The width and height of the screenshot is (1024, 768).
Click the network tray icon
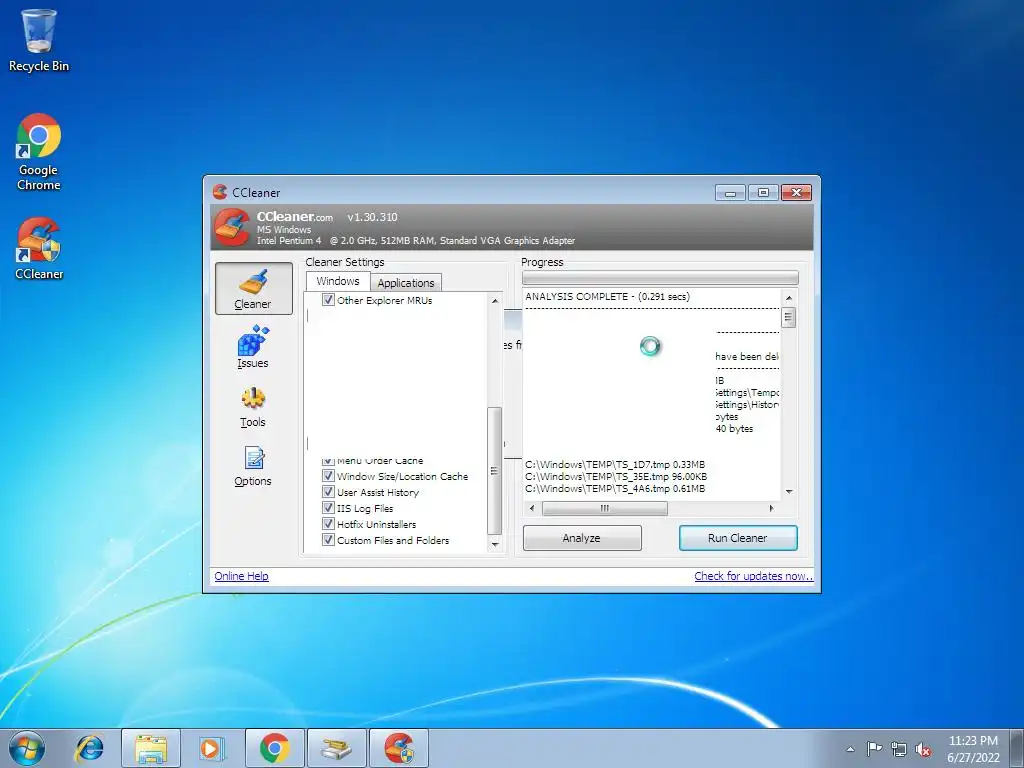click(x=899, y=749)
